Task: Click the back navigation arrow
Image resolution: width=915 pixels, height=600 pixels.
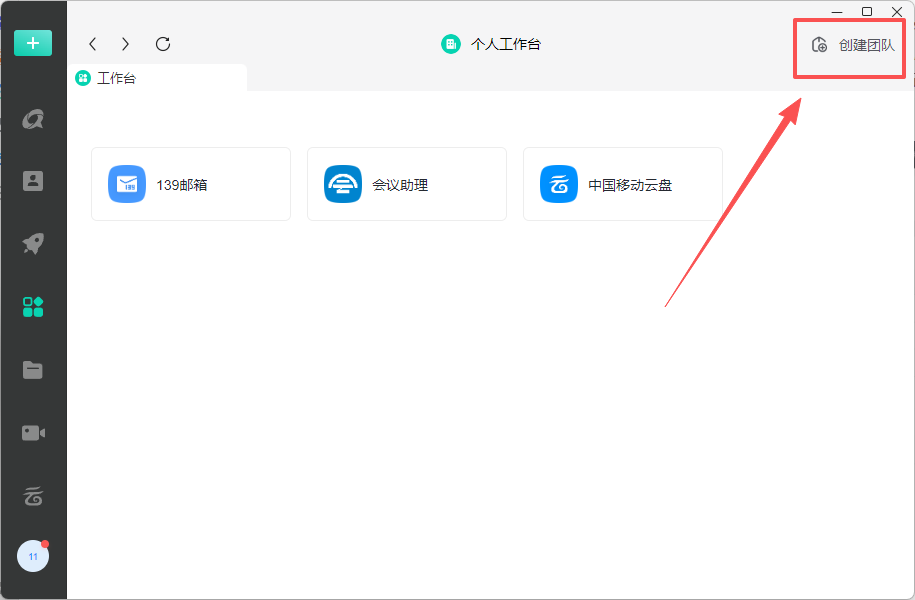Action: pos(92,44)
